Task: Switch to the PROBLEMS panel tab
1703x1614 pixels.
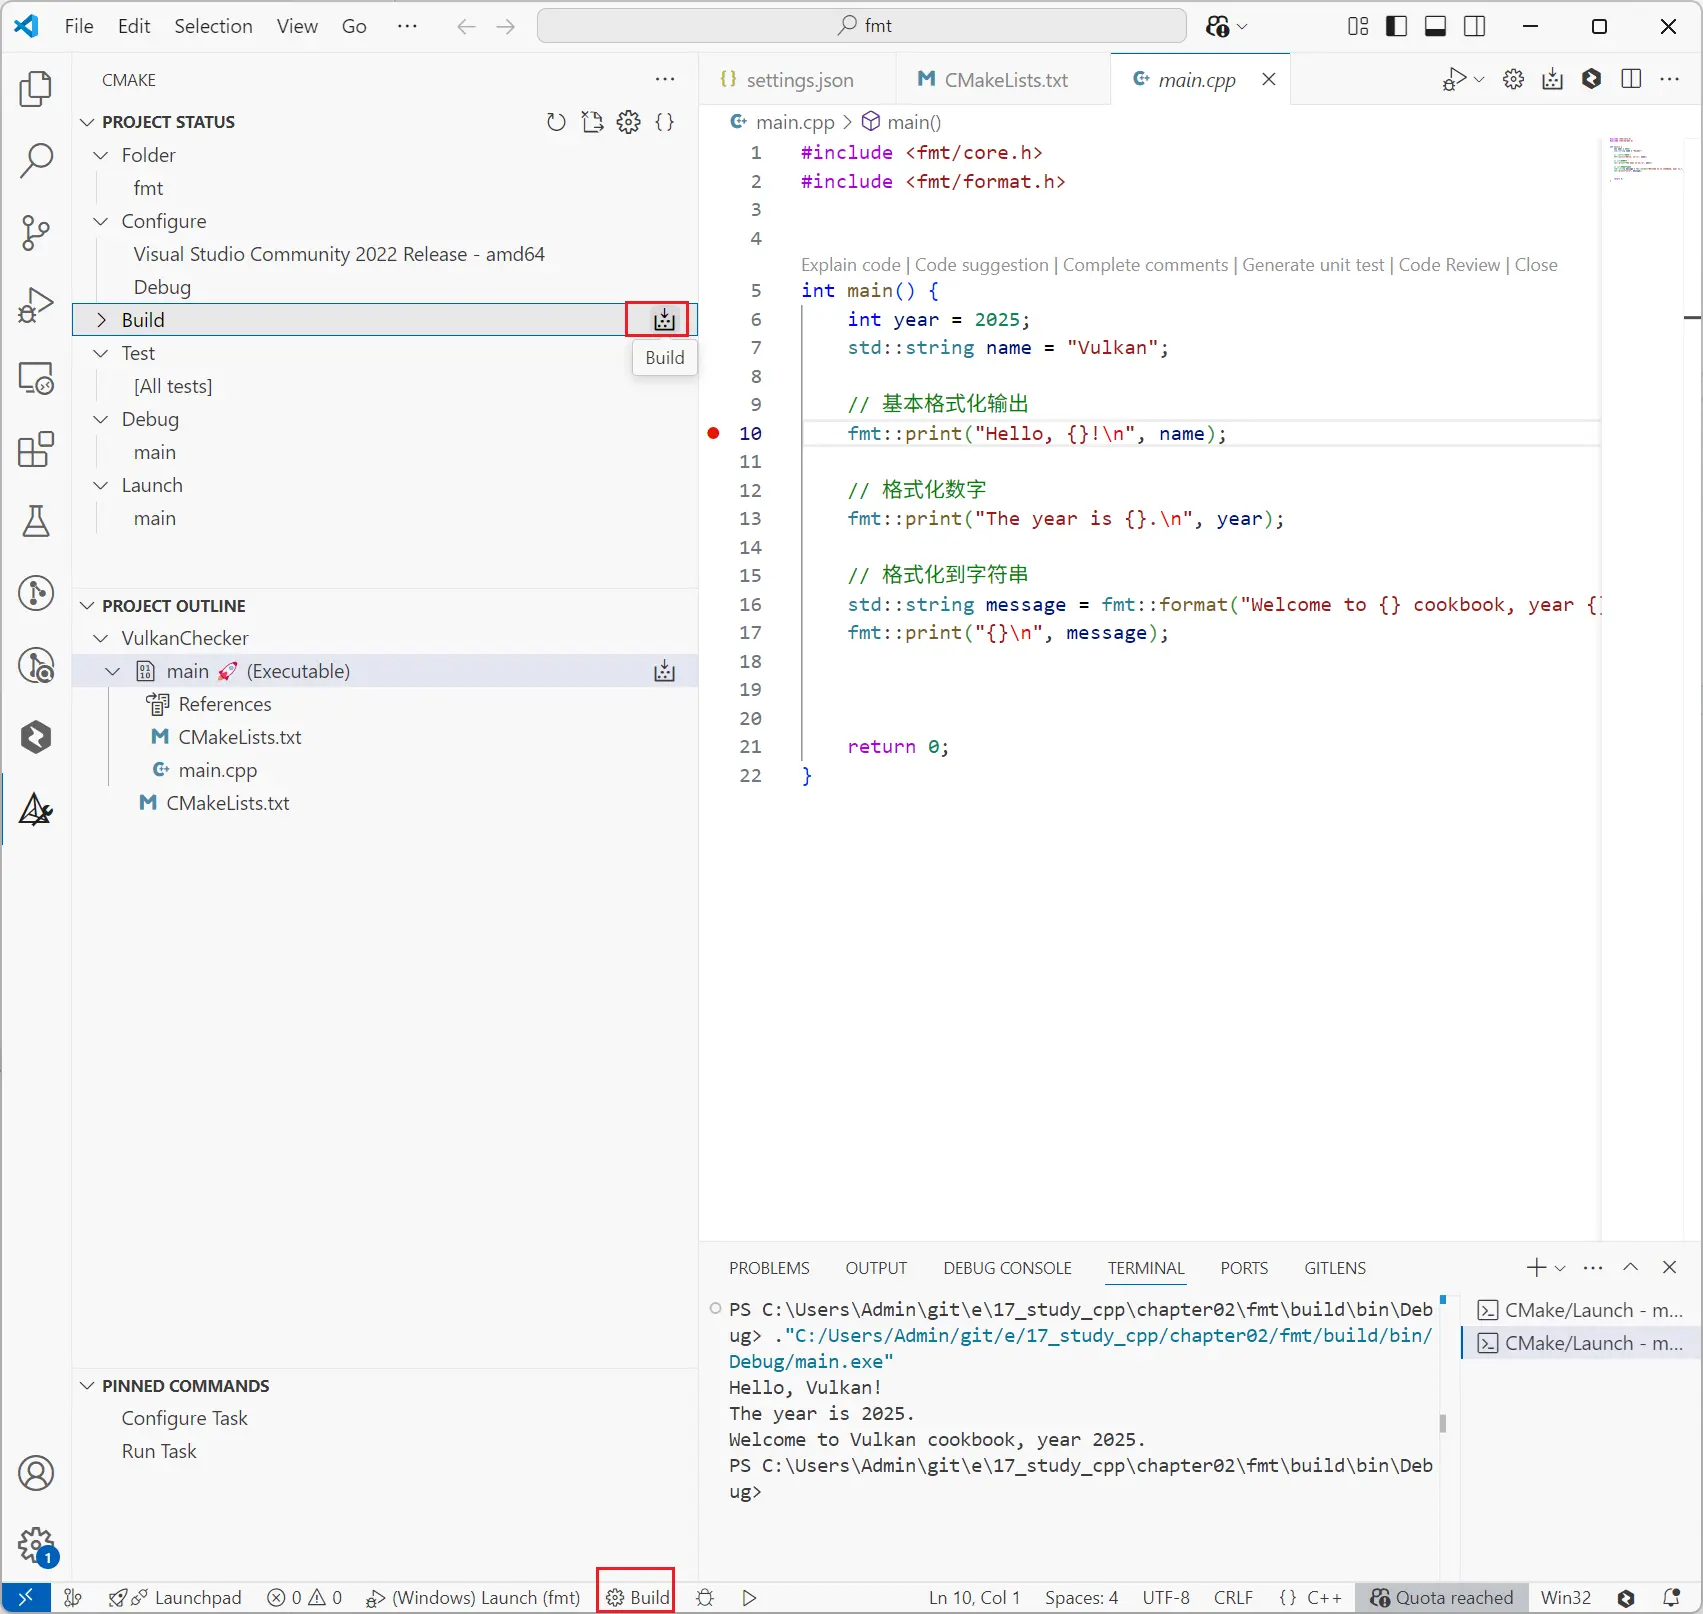Action: (769, 1268)
